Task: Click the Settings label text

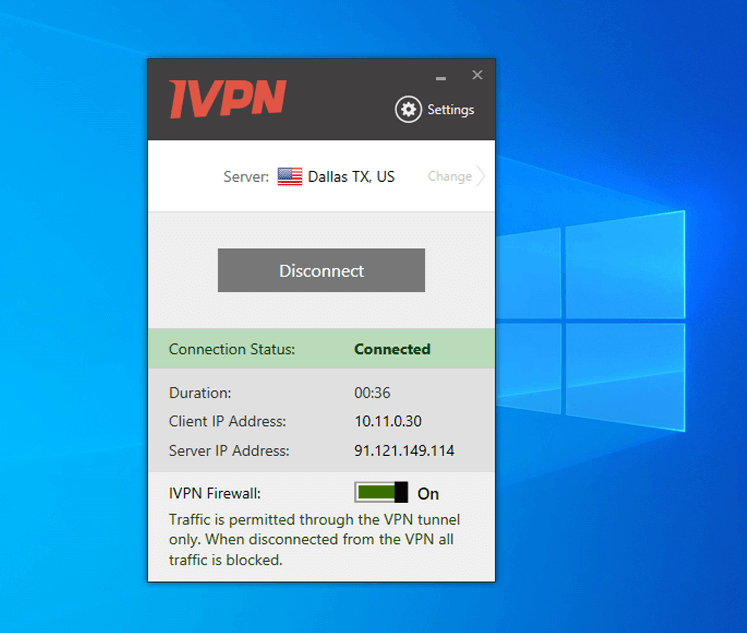Action: [x=451, y=110]
